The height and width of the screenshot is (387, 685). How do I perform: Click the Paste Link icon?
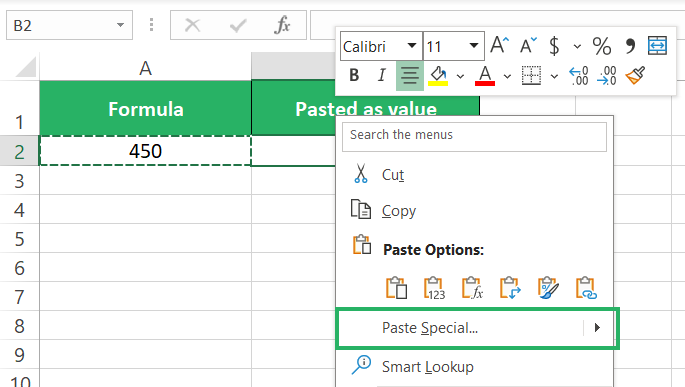pos(586,288)
